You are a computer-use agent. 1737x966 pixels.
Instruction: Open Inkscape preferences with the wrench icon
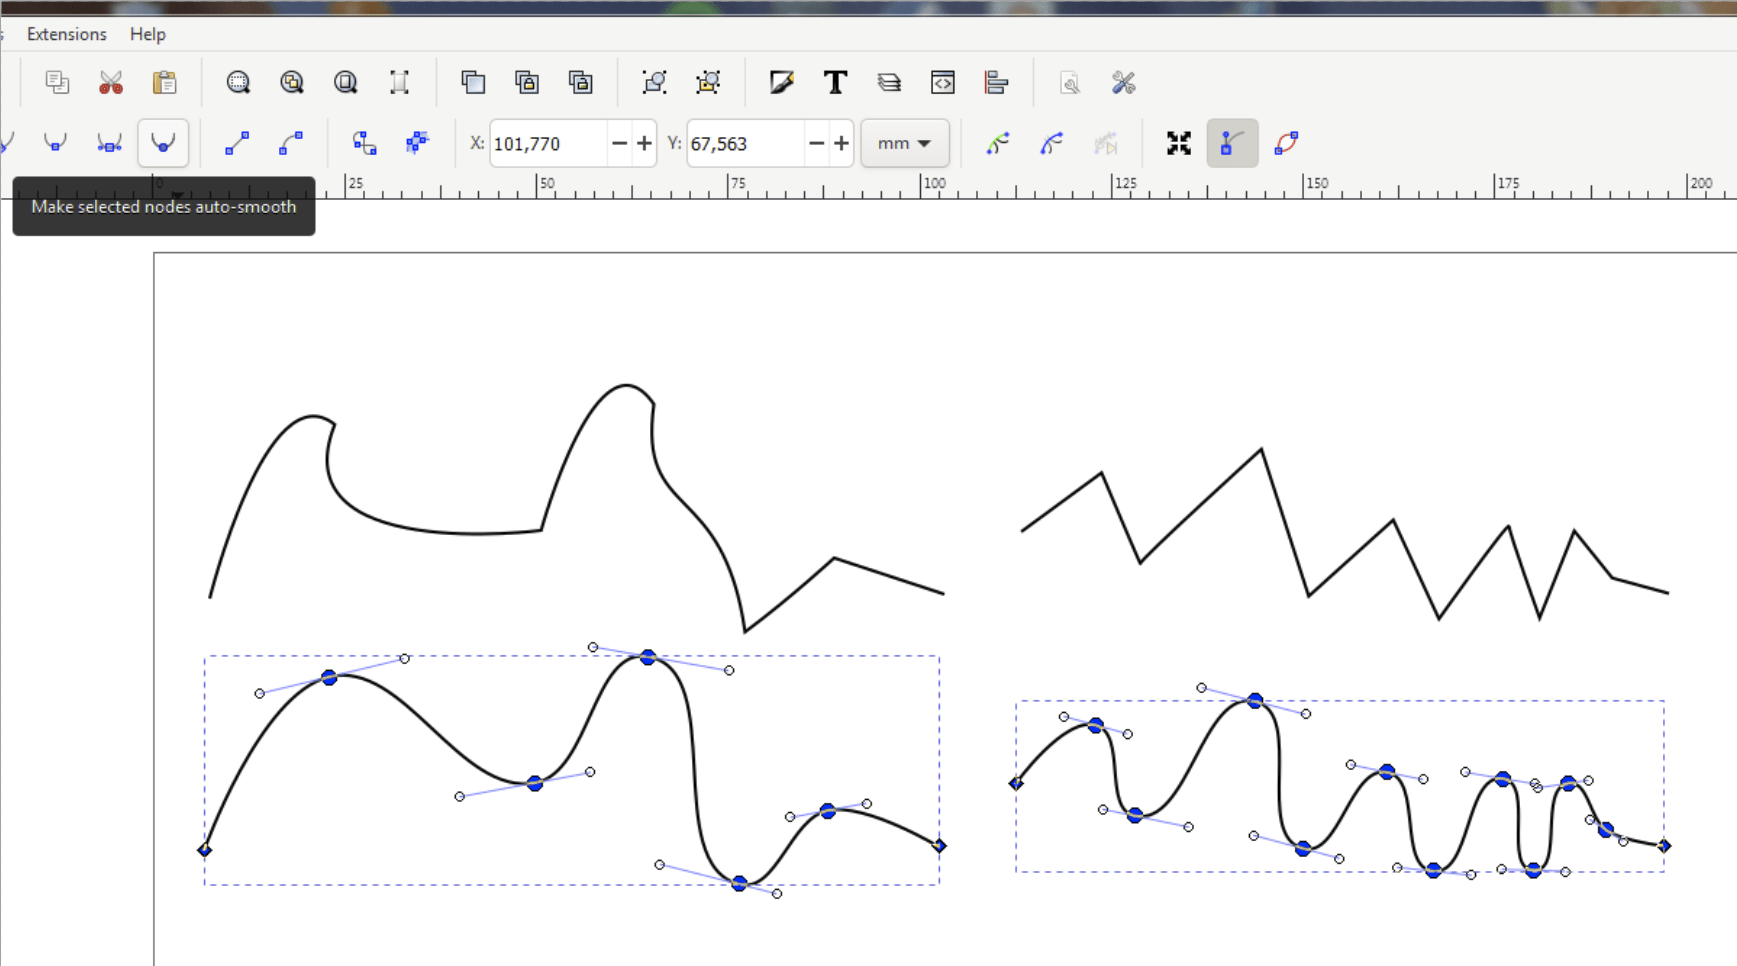(x=1124, y=82)
